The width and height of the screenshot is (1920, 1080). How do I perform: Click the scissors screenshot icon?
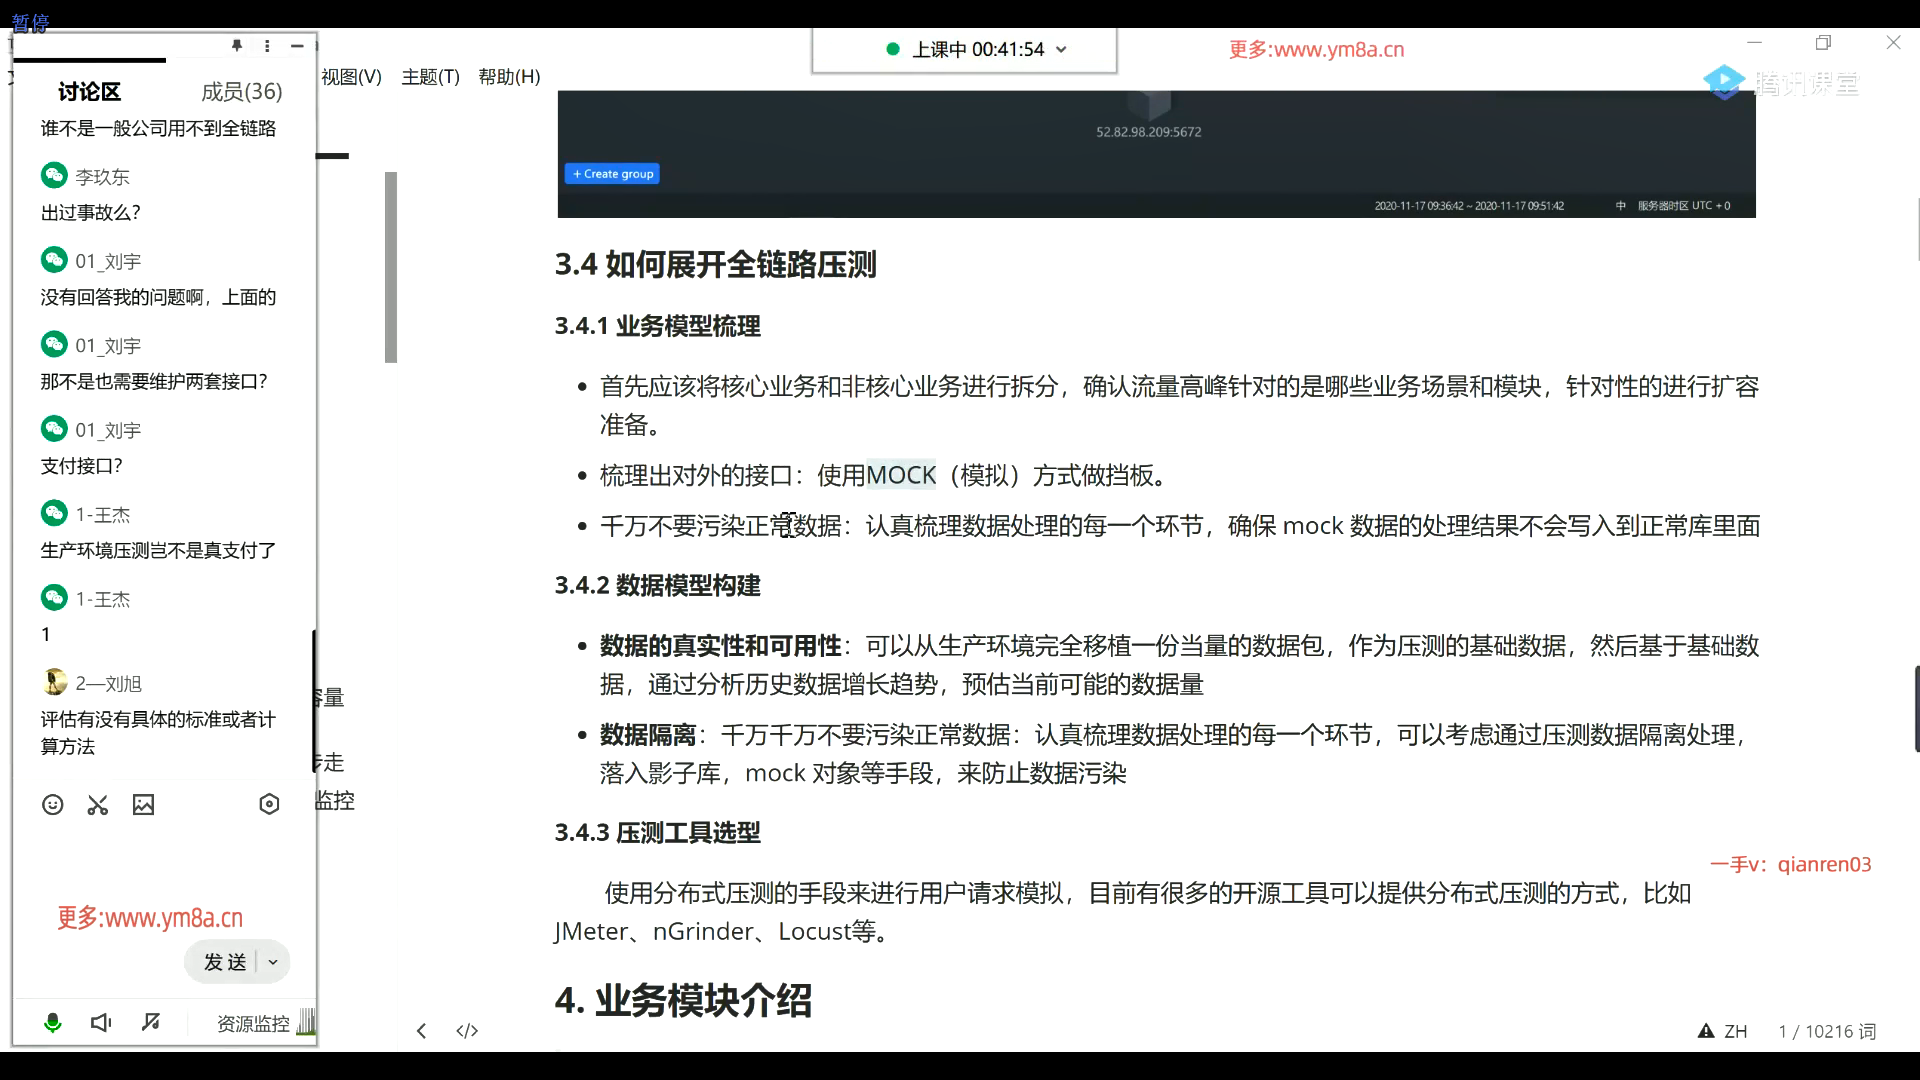pos(98,805)
